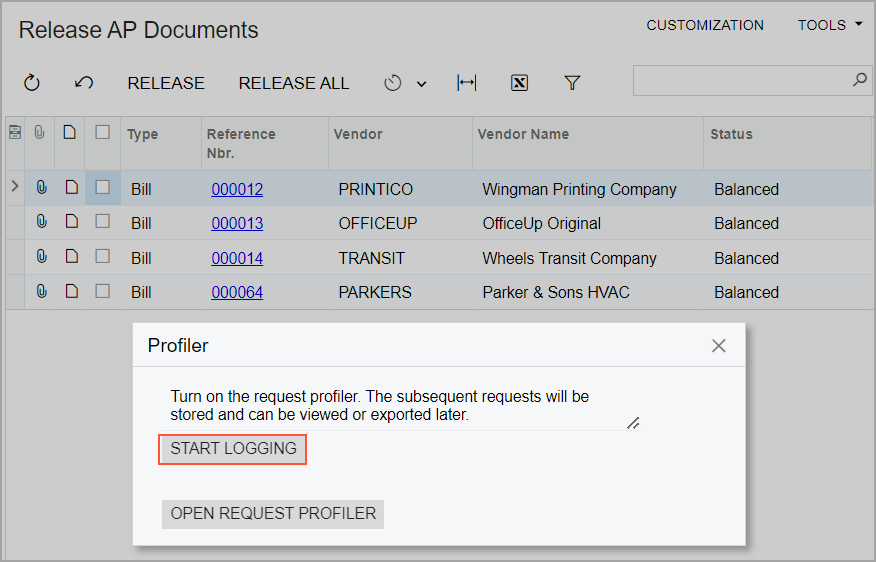Screen dimensions: 876x562
Task: Close the Profiler dialog
Action: pyautogui.click(x=718, y=346)
